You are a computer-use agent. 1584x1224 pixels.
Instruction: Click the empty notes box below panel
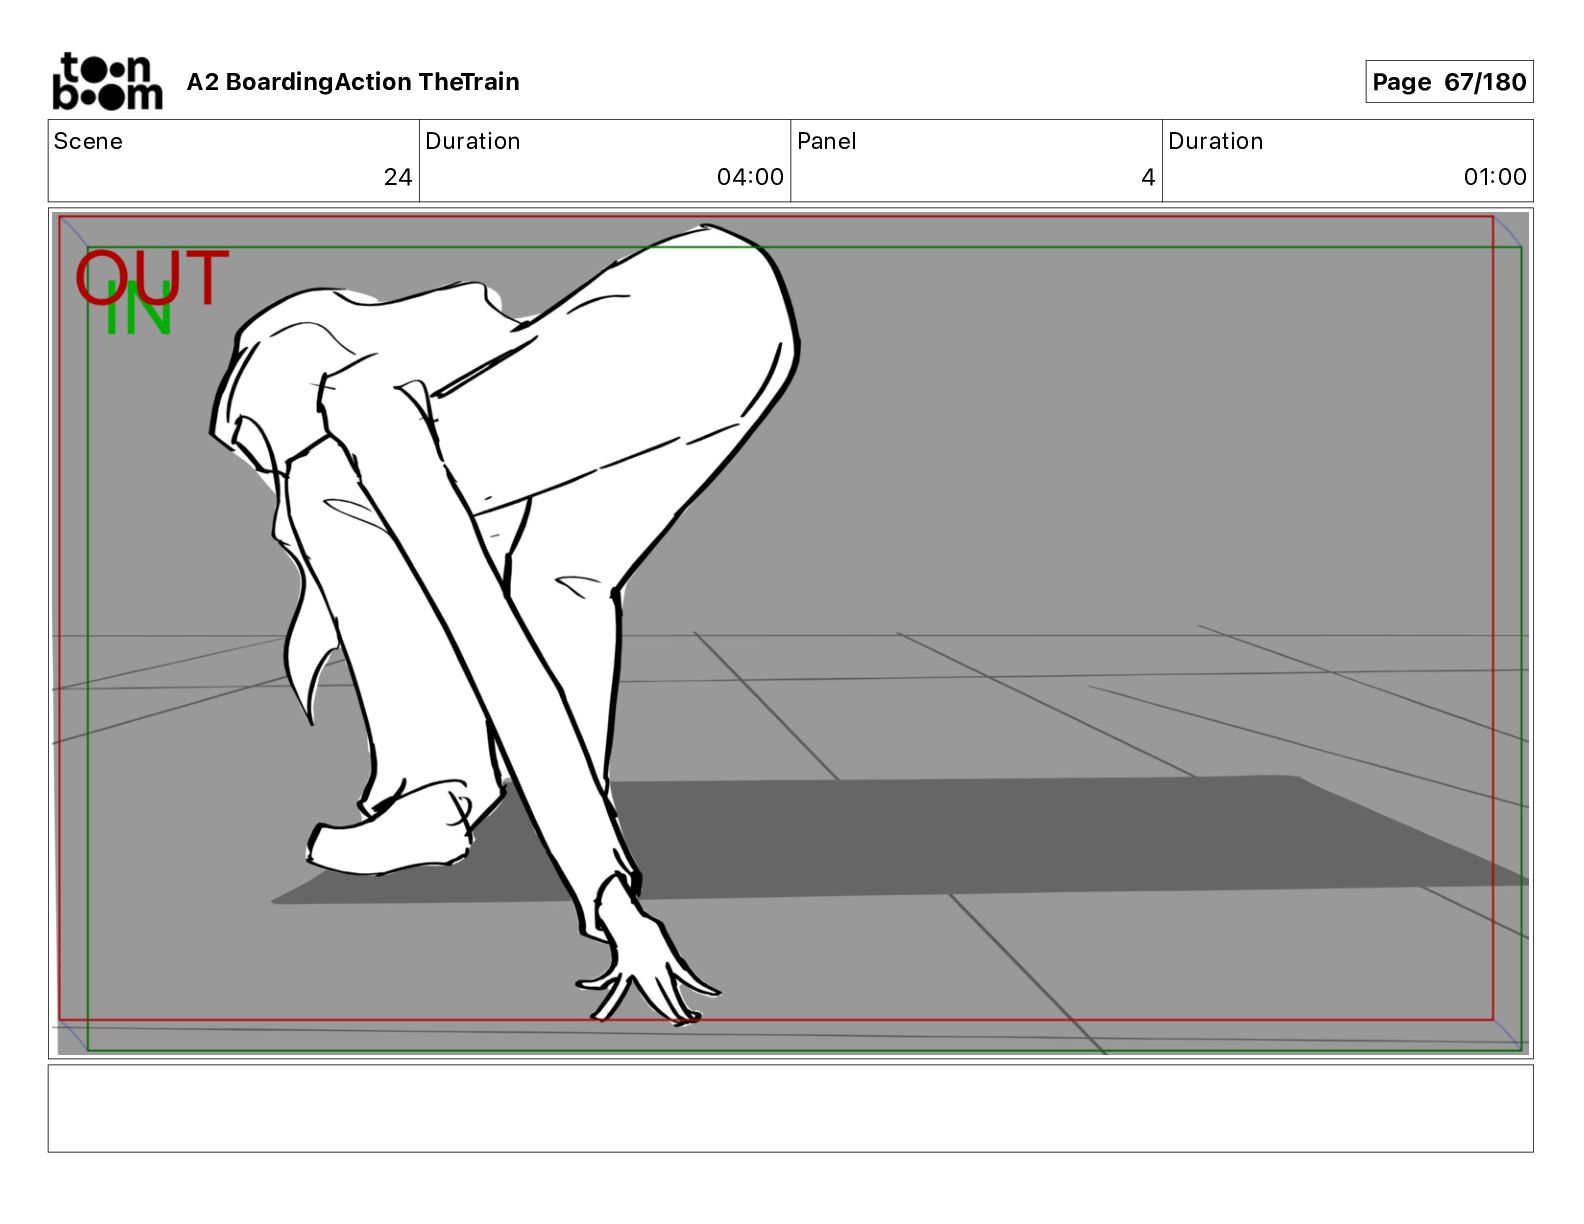tap(791, 1108)
